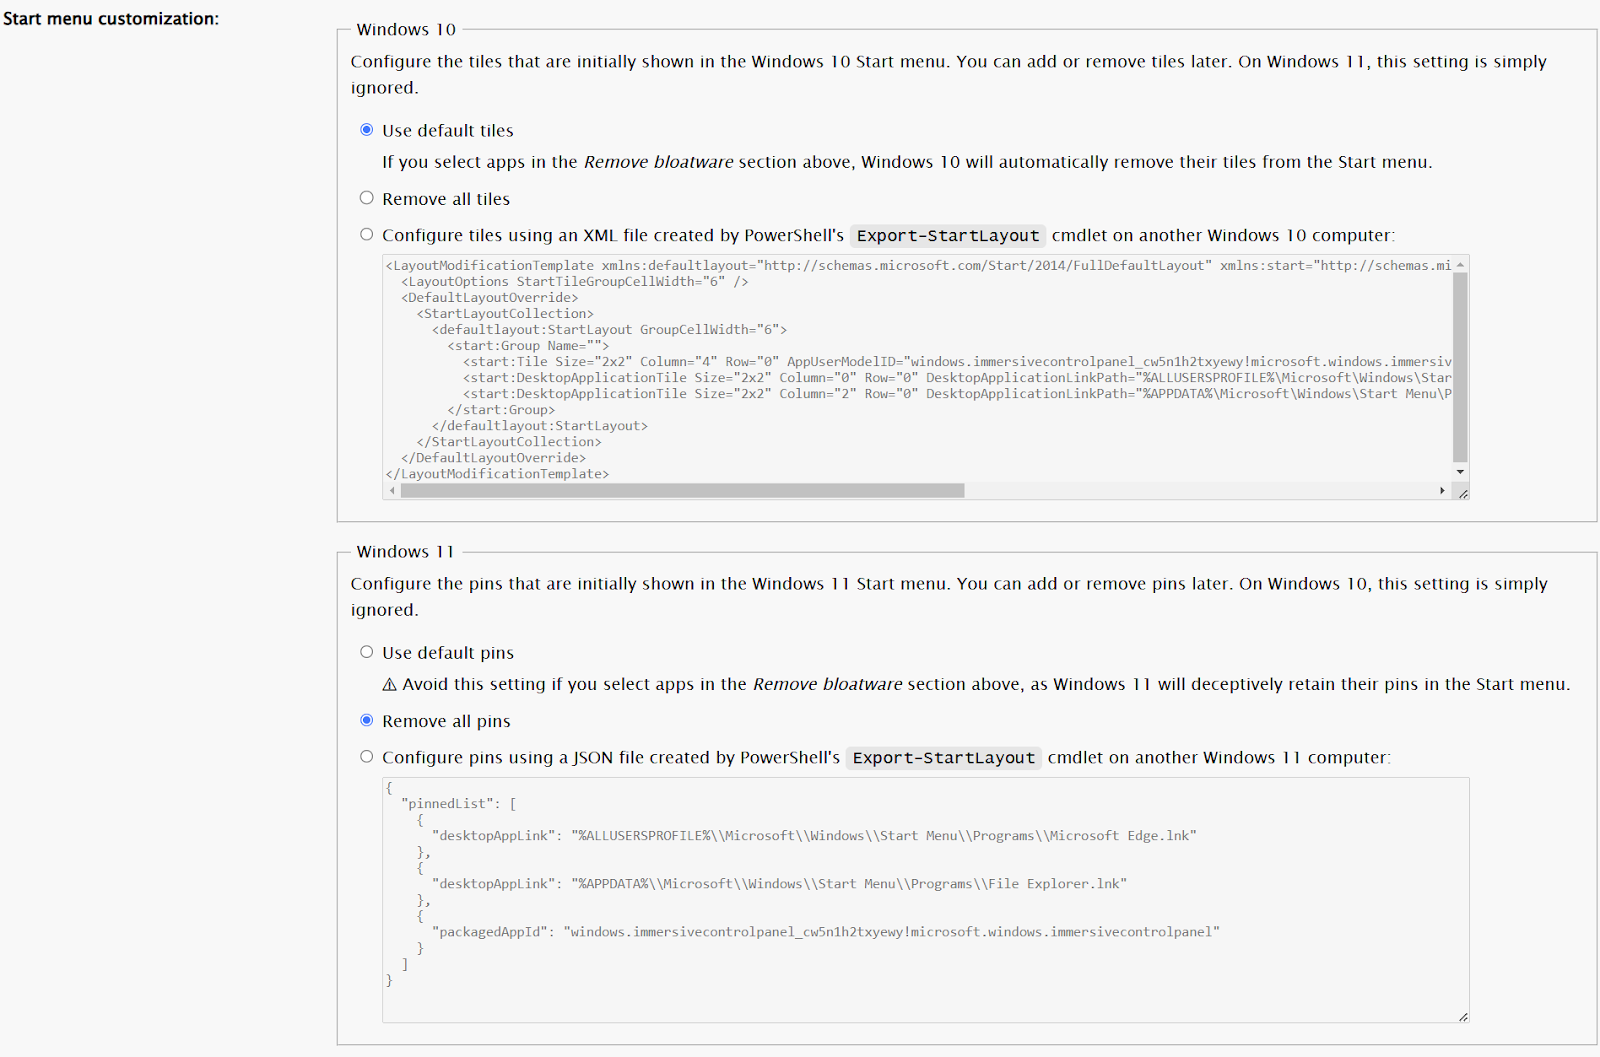Select the "Use default tiles" radio button
Screen dimensions: 1600x1057
point(367,130)
